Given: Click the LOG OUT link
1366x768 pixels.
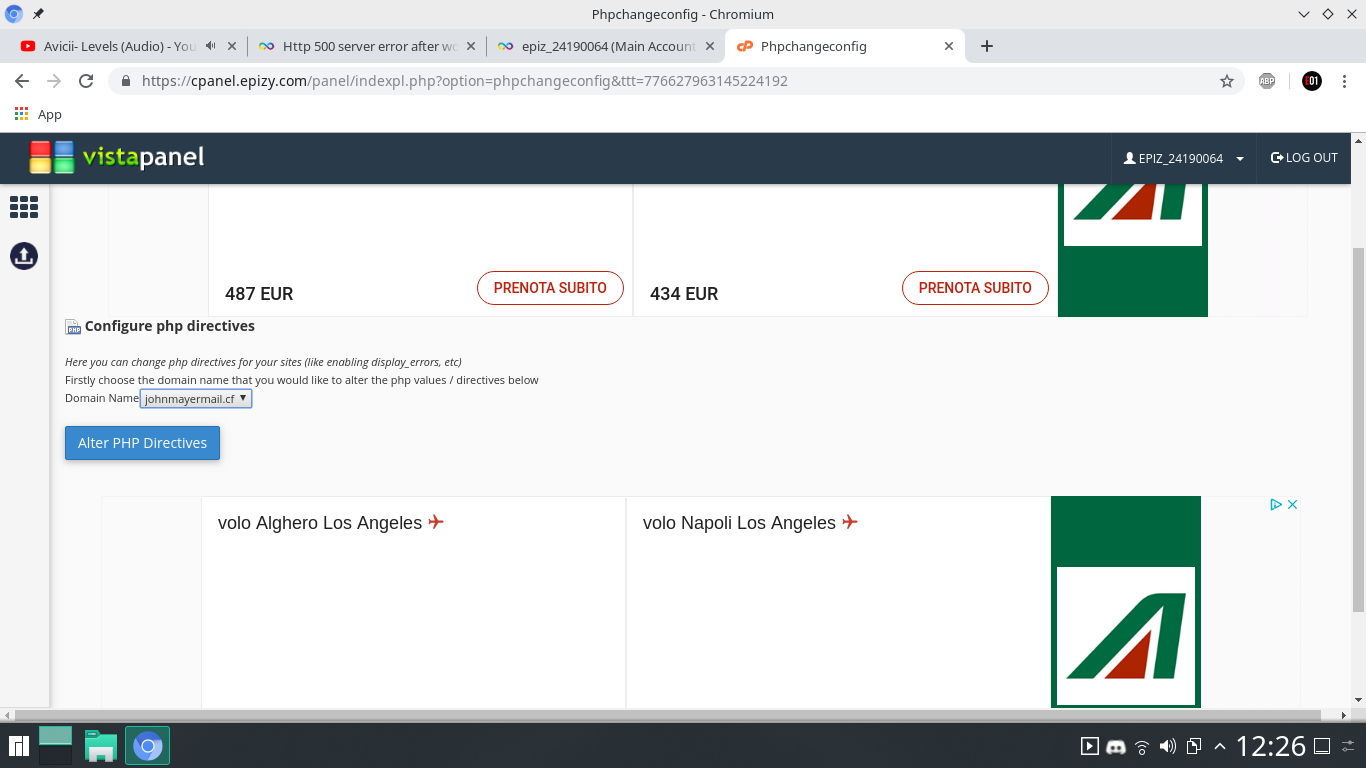Looking at the screenshot, I should (x=1304, y=158).
